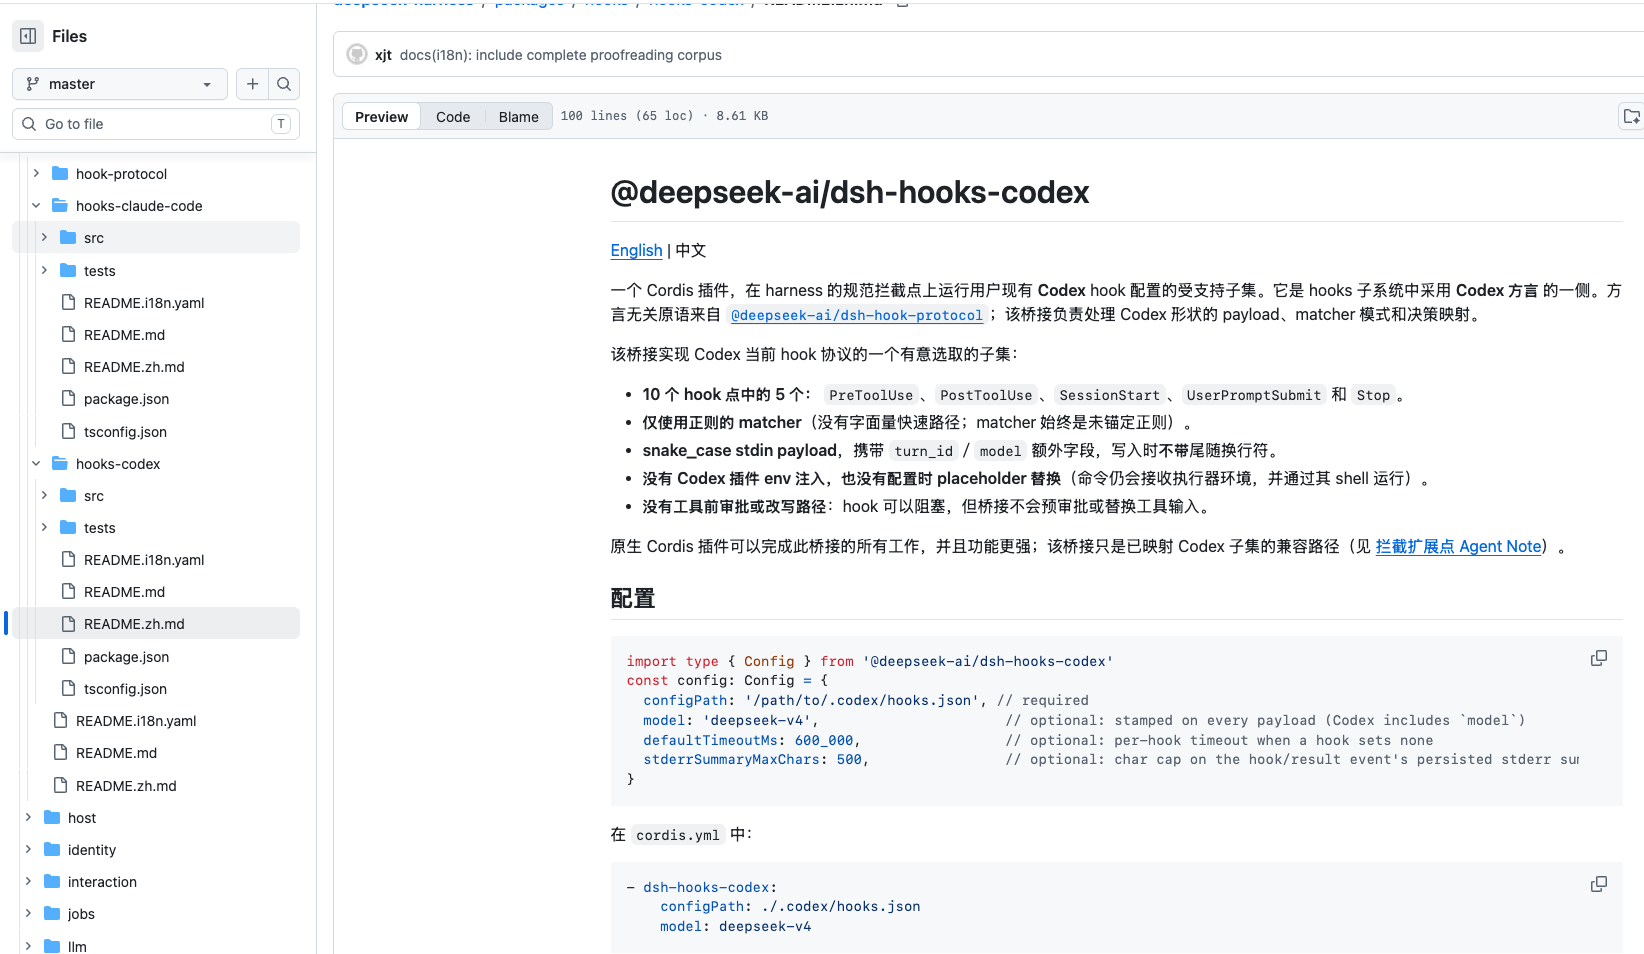Copy the TypeScript import Config code block
Viewport: 1644px width, 954px height.
click(x=1599, y=658)
